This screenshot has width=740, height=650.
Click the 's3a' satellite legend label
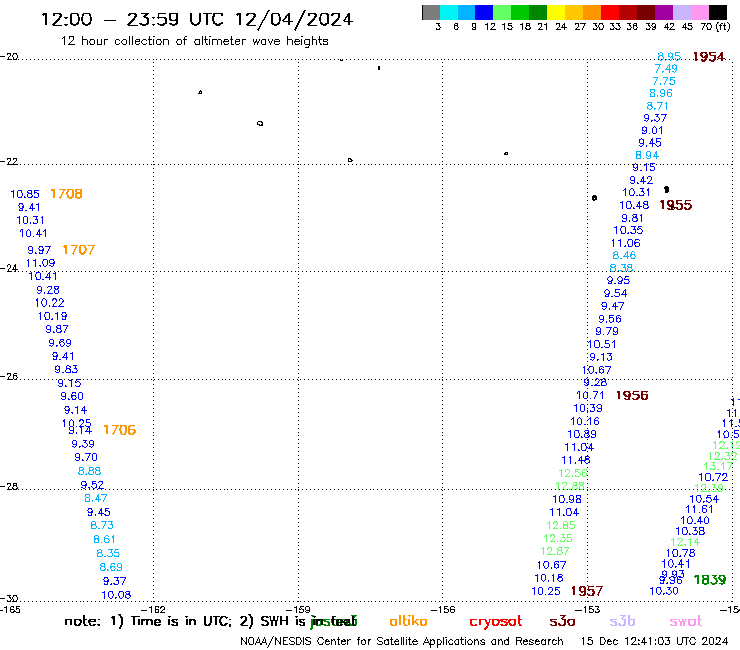point(562,622)
